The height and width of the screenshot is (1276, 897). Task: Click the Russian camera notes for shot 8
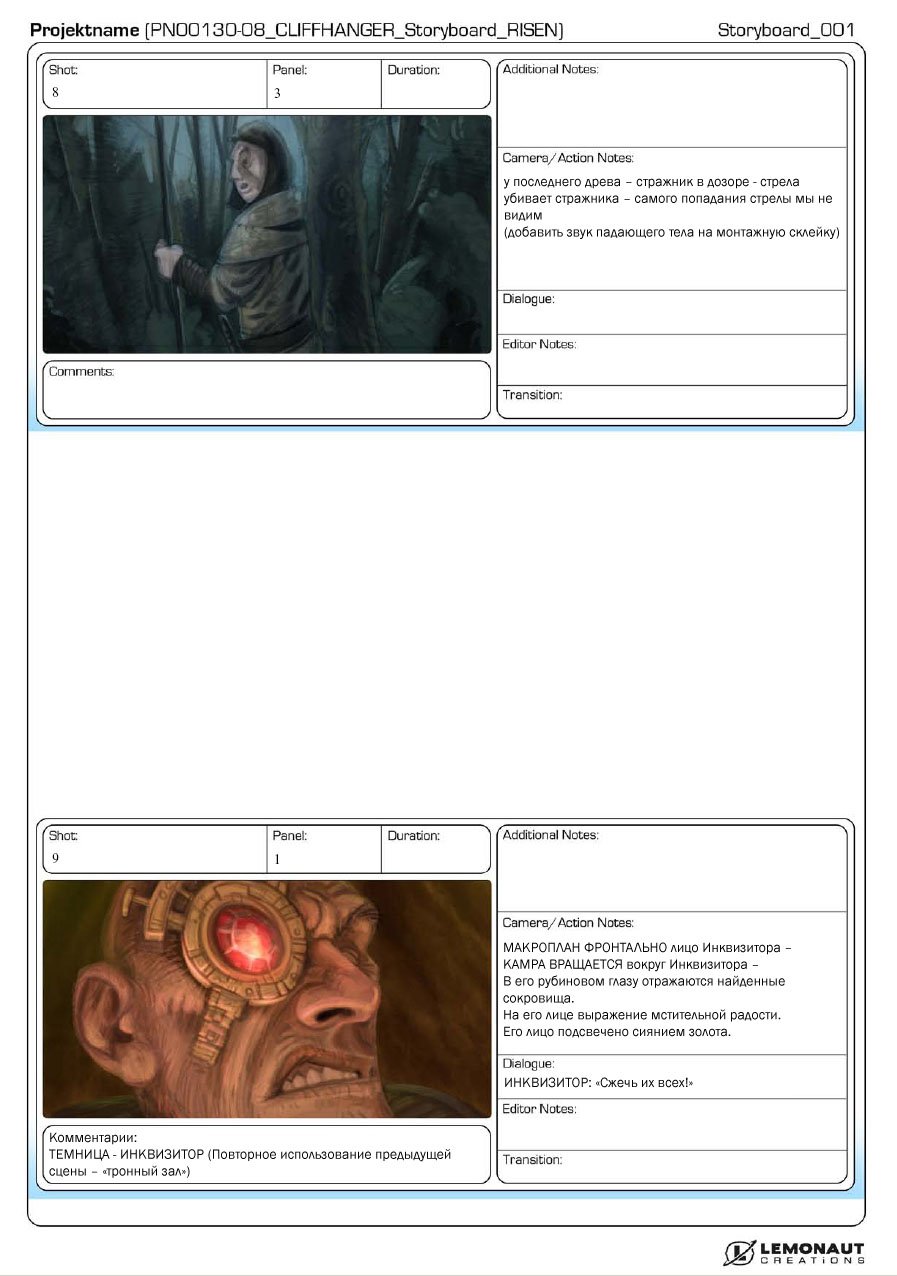pos(672,207)
